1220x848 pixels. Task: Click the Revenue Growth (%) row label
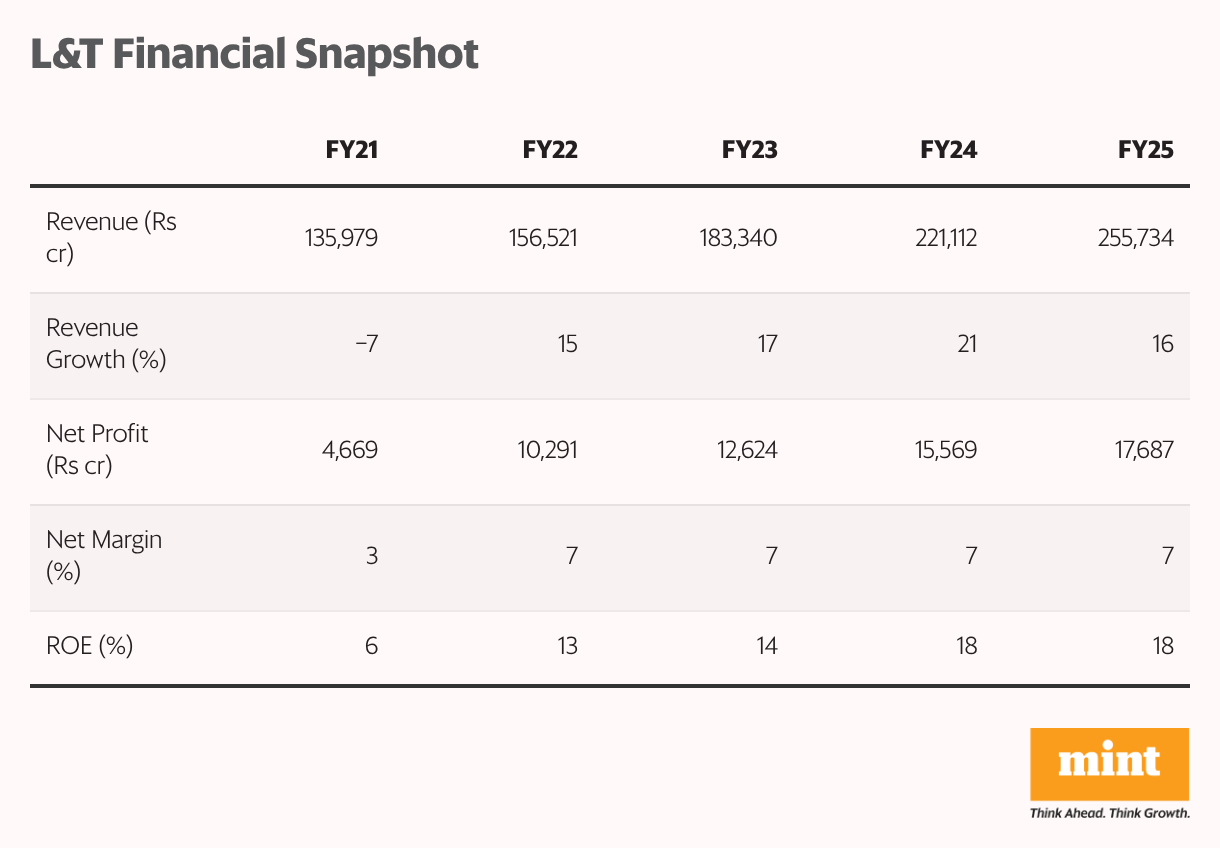click(x=106, y=344)
